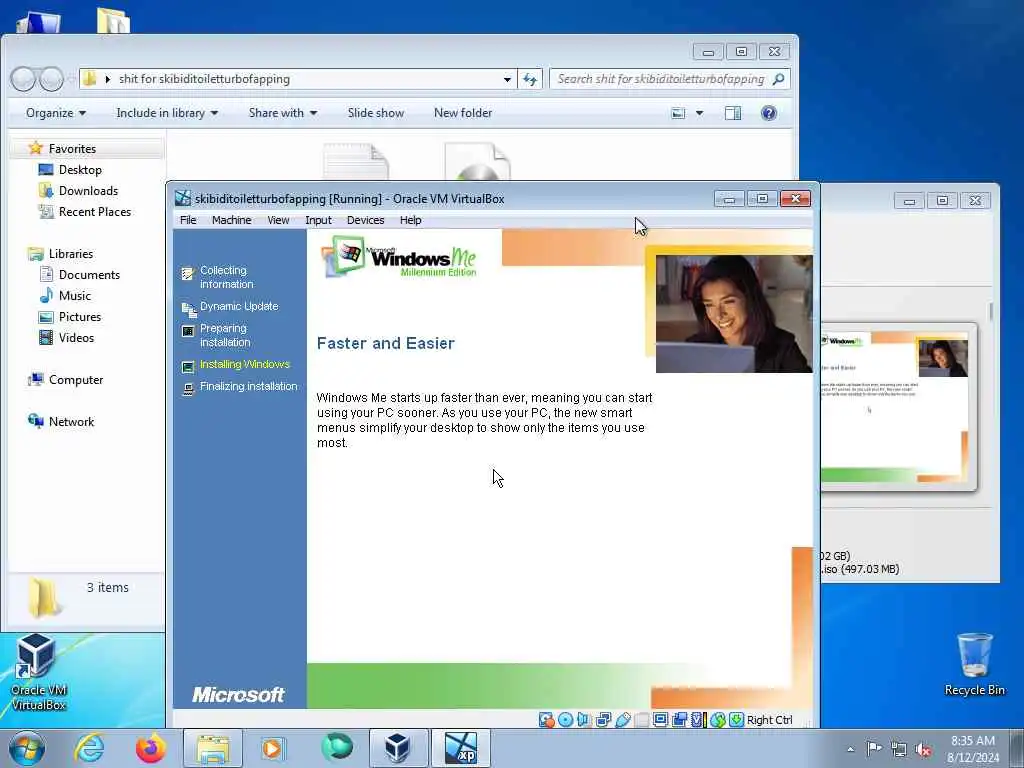Click the New folder button

(x=463, y=113)
